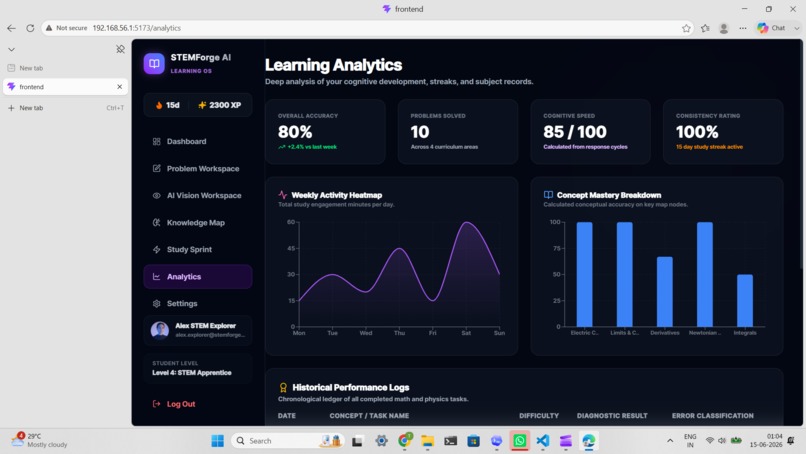This screenshot has width=806, height=454.
Task: Click the Not secure warning indicator
Action: 66,28
